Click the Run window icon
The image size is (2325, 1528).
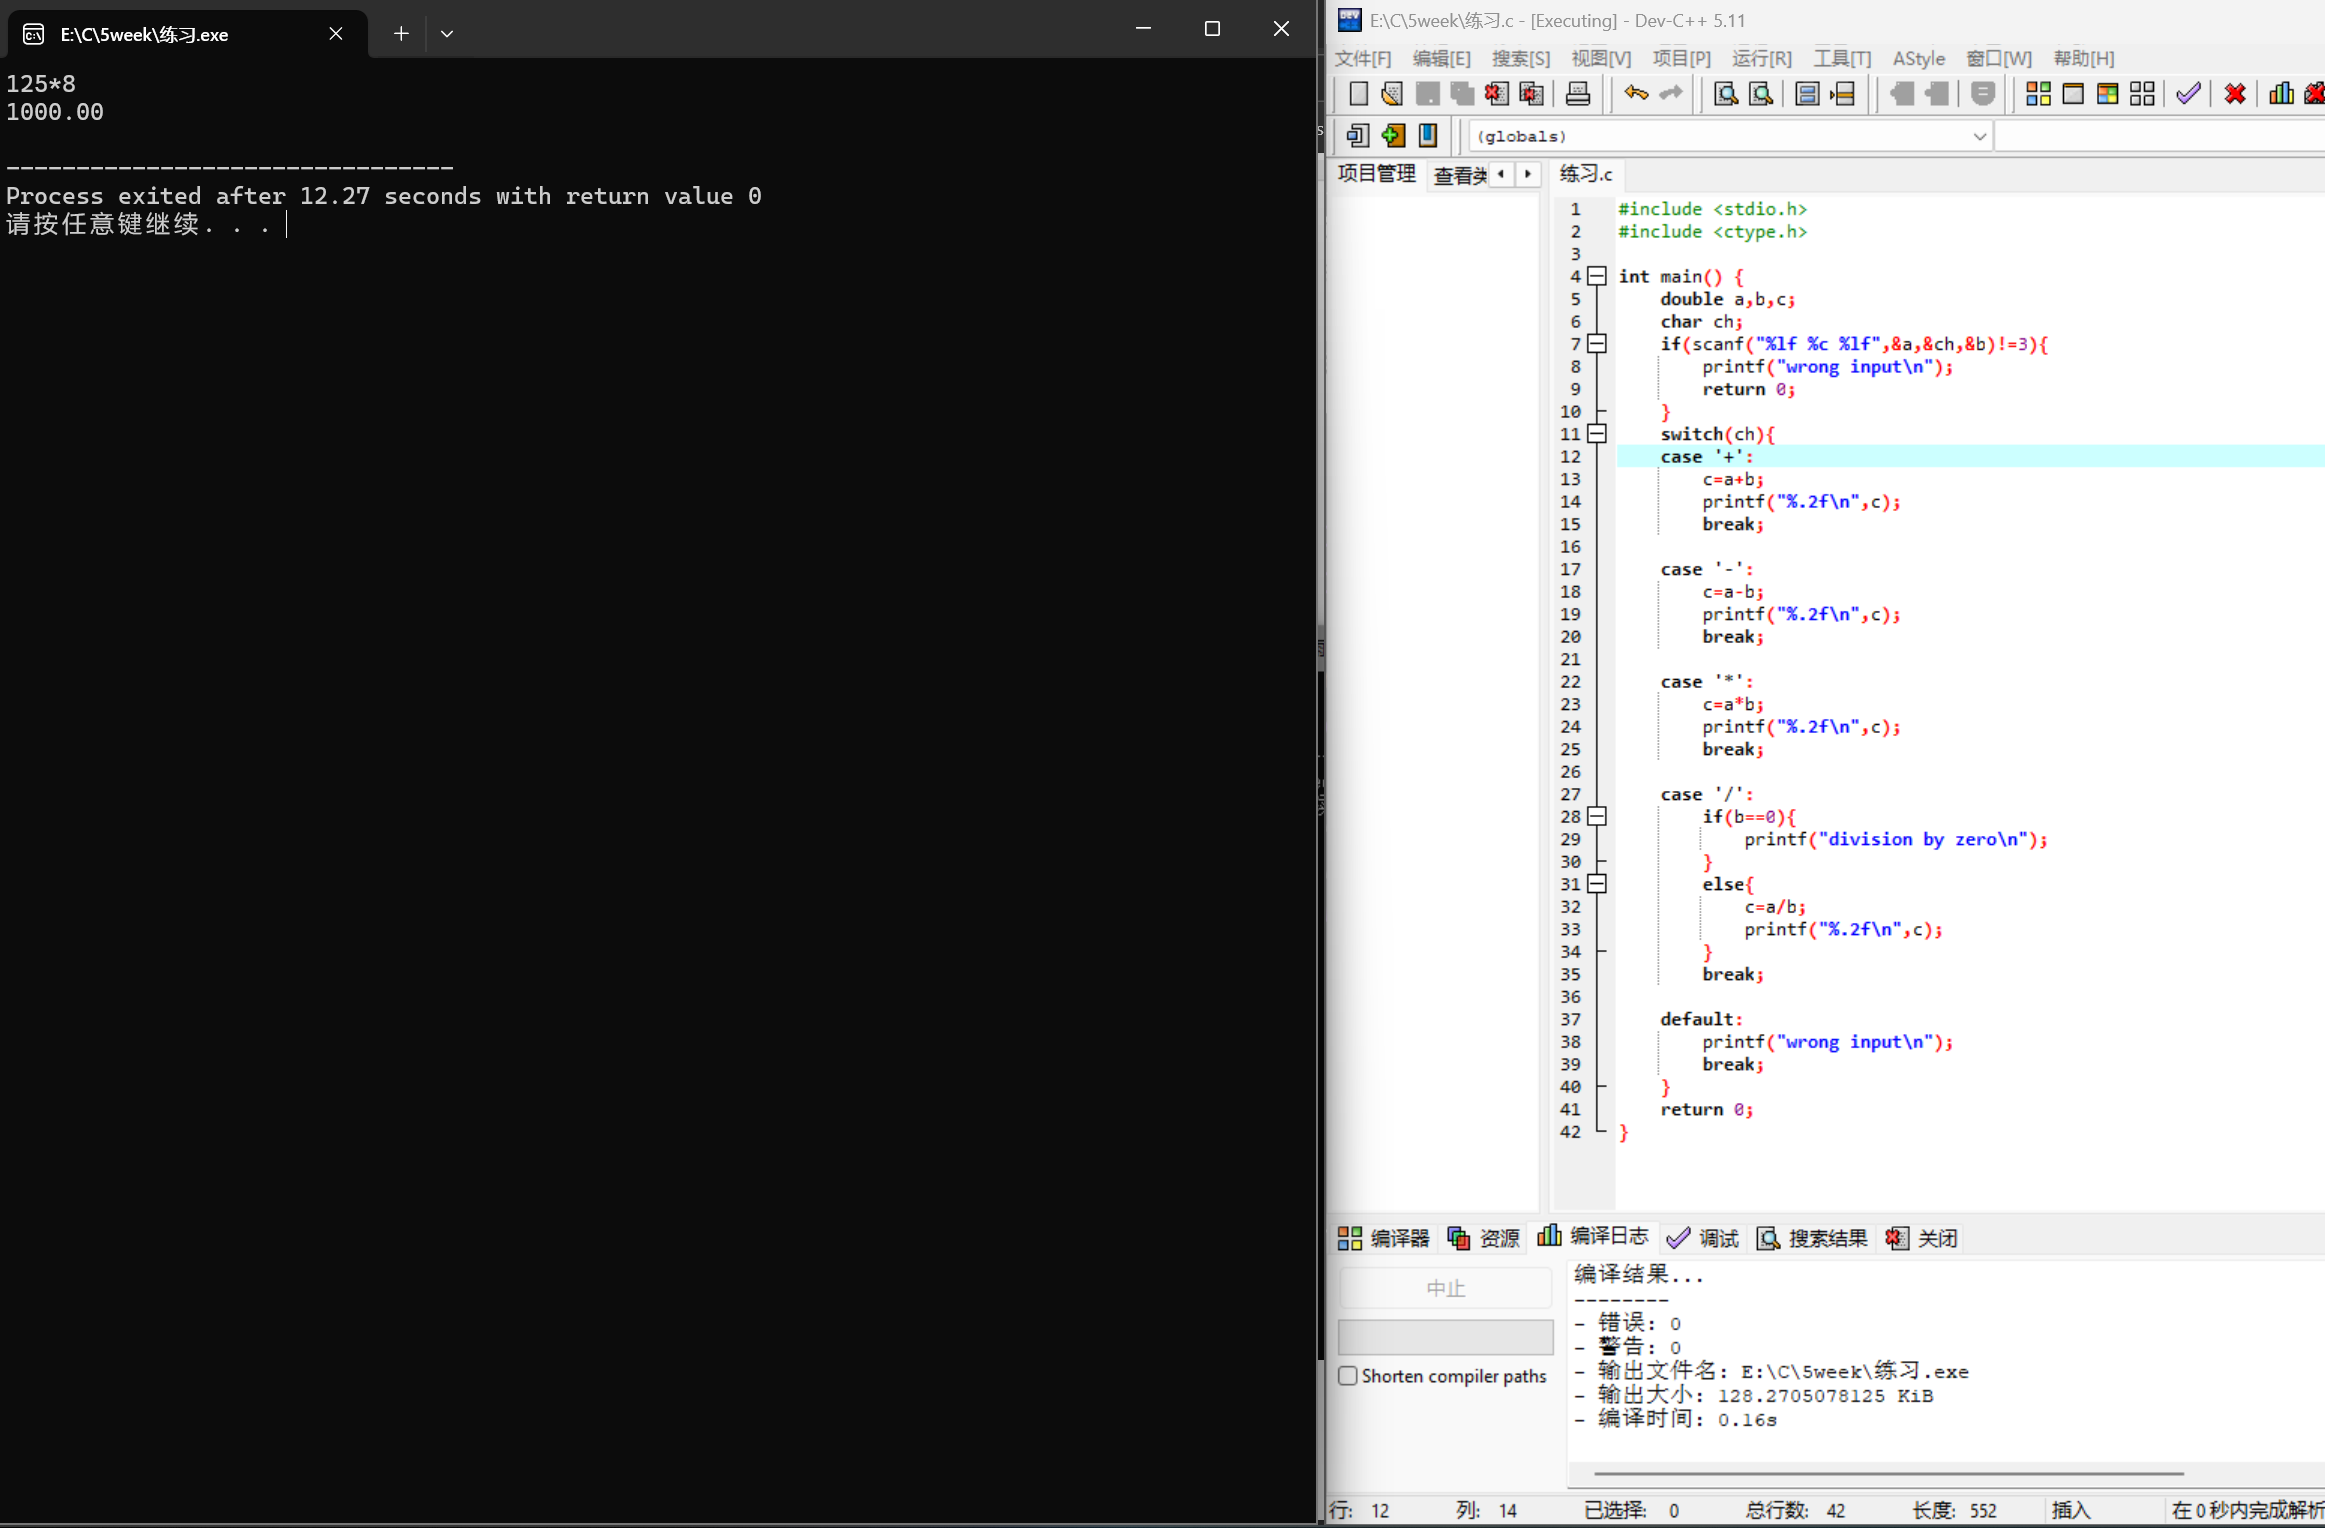tap(2073, 94)
